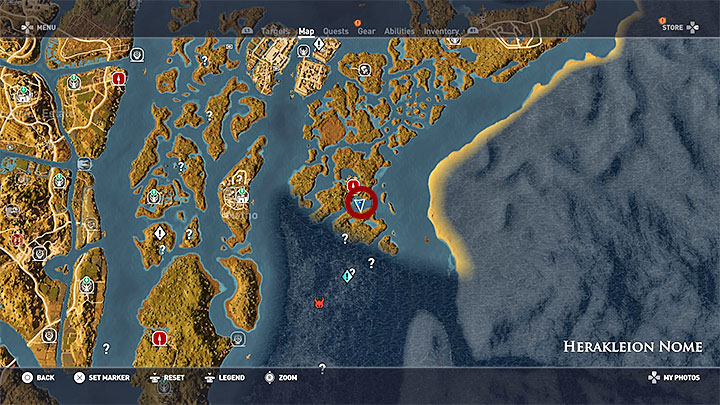The image size is (720, 405).
Task: Select the Targets tab
Action: pos(275,31)
